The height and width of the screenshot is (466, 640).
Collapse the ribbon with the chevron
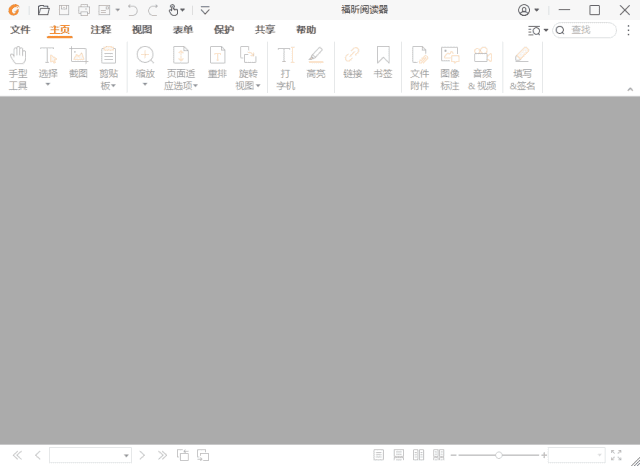[x=630, y=89]
